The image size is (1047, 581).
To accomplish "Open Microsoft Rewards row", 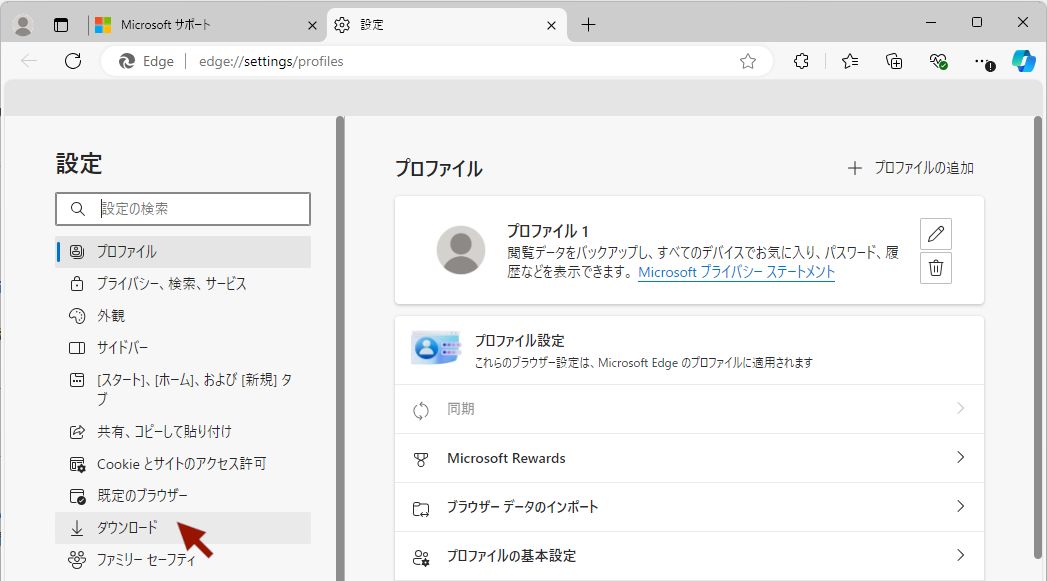I will point(689,458).
